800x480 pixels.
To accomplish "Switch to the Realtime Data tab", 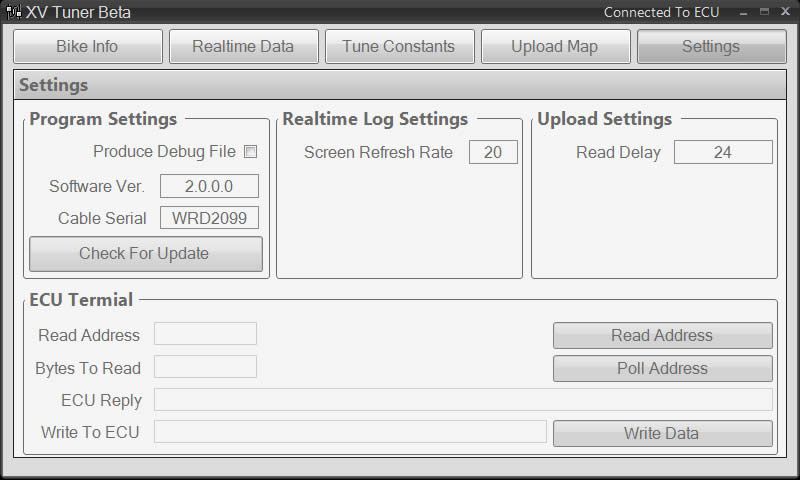I will pos(243,47).
